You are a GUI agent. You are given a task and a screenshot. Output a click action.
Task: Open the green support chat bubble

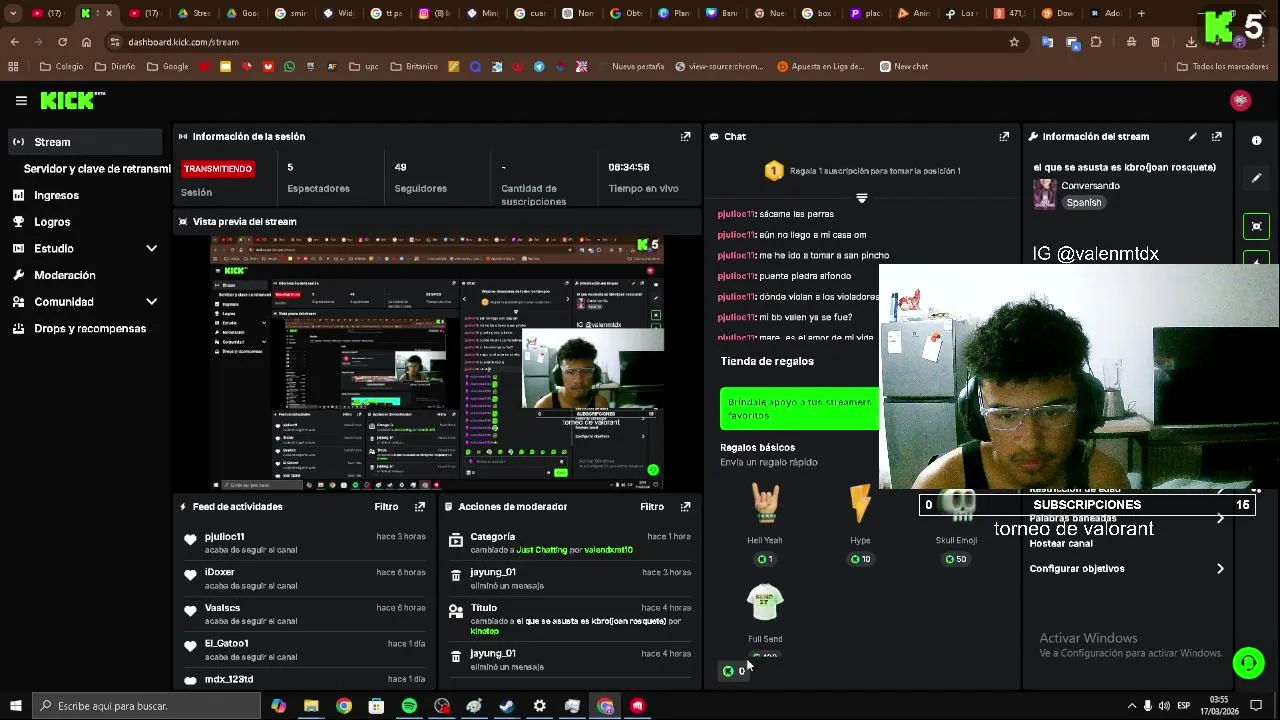click(1248, 662)
